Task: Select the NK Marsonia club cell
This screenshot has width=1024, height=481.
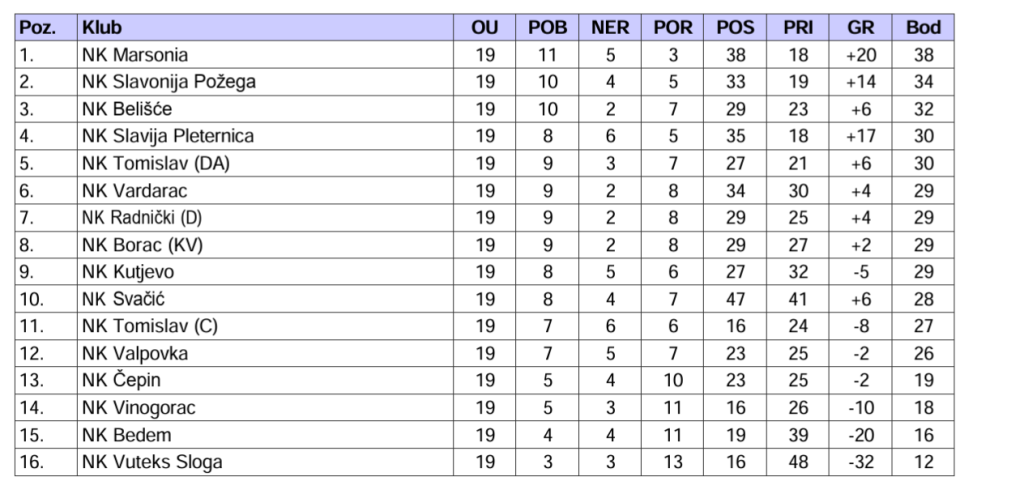Action: click(135, 55)
